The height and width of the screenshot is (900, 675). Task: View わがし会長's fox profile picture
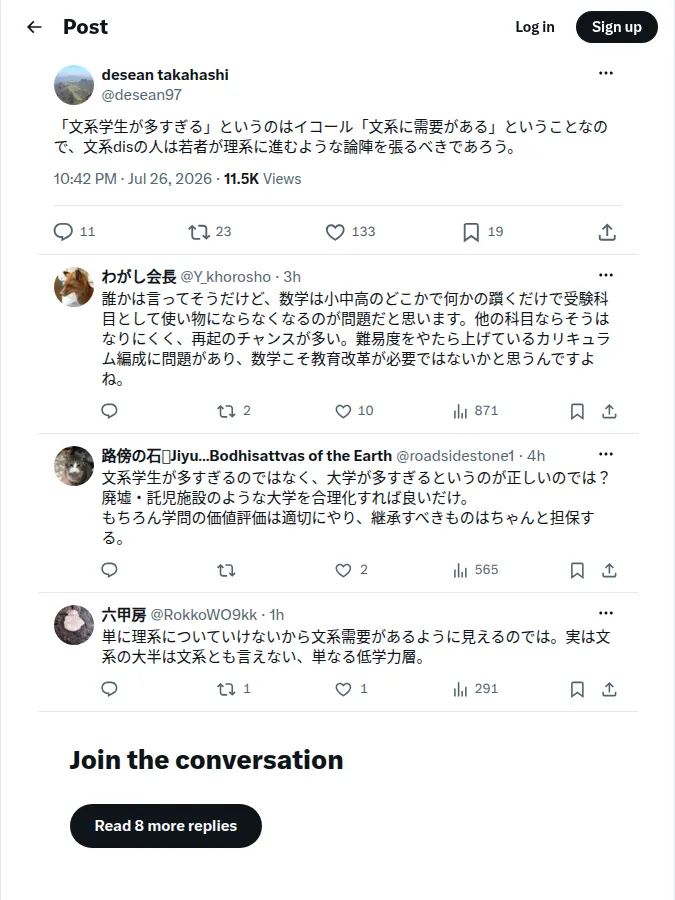73,287
